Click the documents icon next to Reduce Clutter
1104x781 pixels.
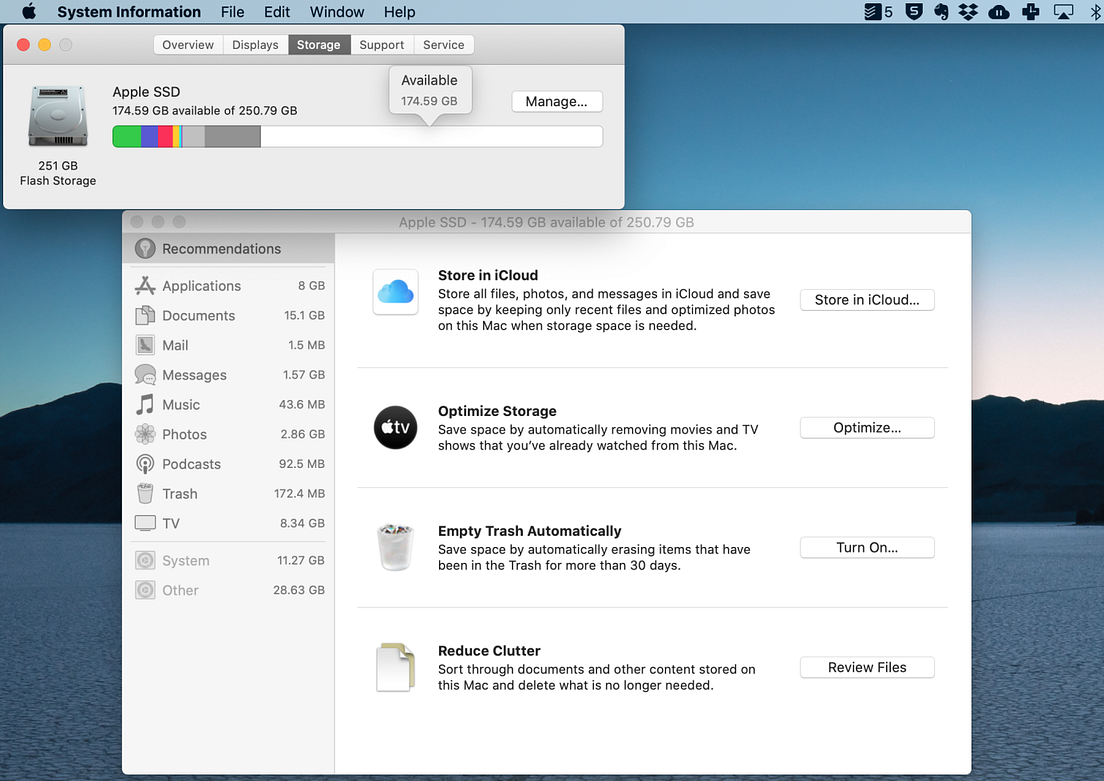[x=395, y=667]
